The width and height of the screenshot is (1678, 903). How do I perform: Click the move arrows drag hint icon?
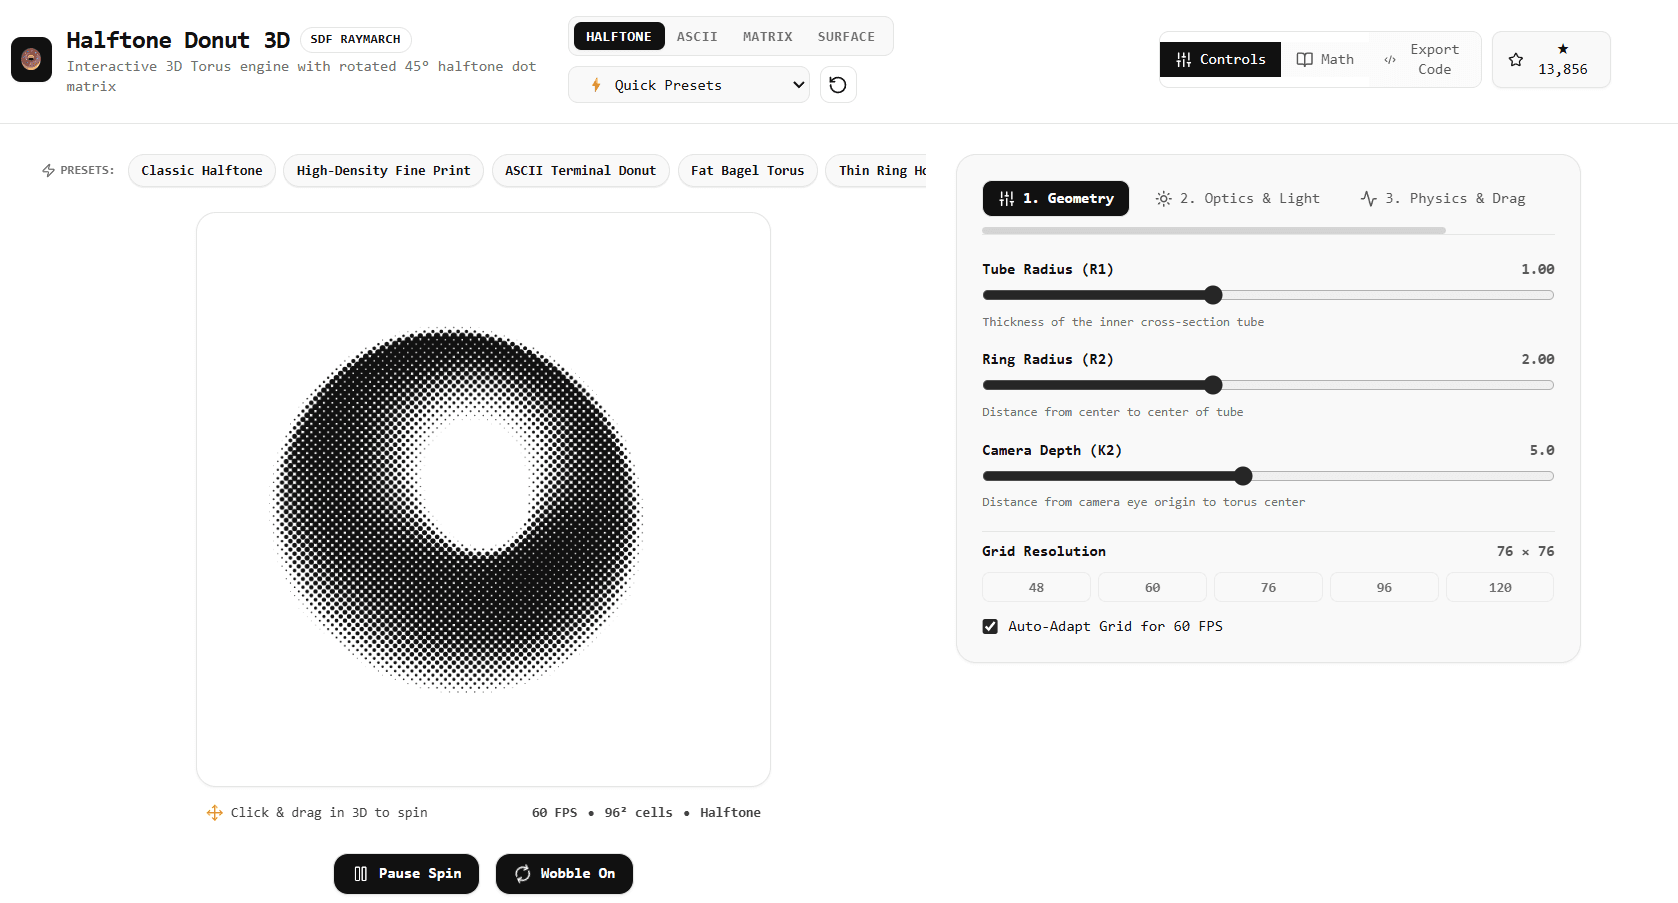point(214,813)
